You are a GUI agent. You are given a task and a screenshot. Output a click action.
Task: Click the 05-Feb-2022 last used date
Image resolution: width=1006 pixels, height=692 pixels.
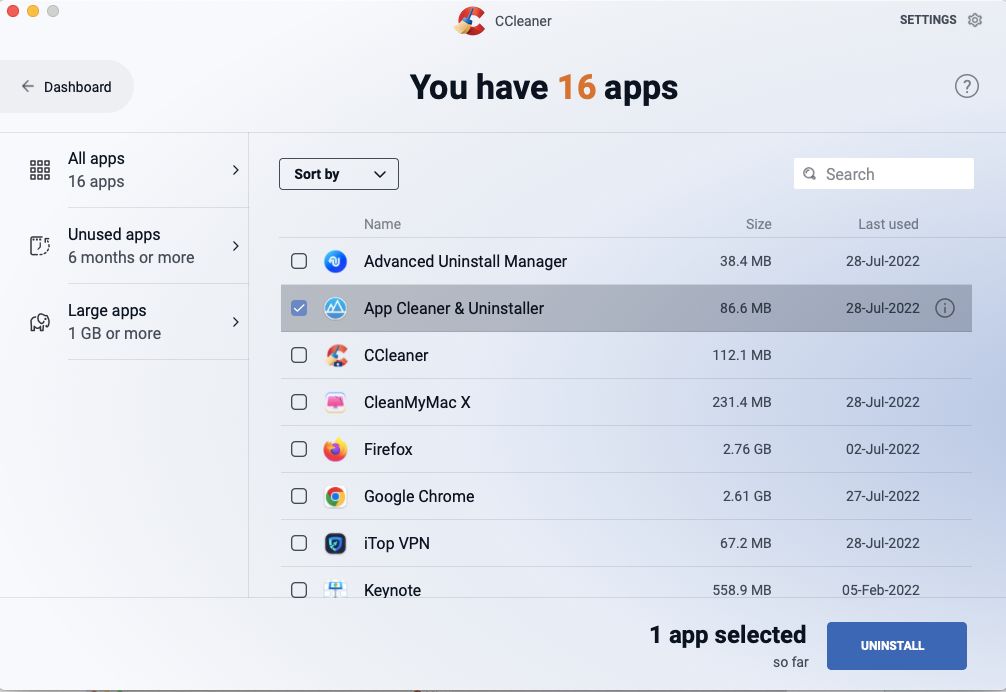(881, 590)
